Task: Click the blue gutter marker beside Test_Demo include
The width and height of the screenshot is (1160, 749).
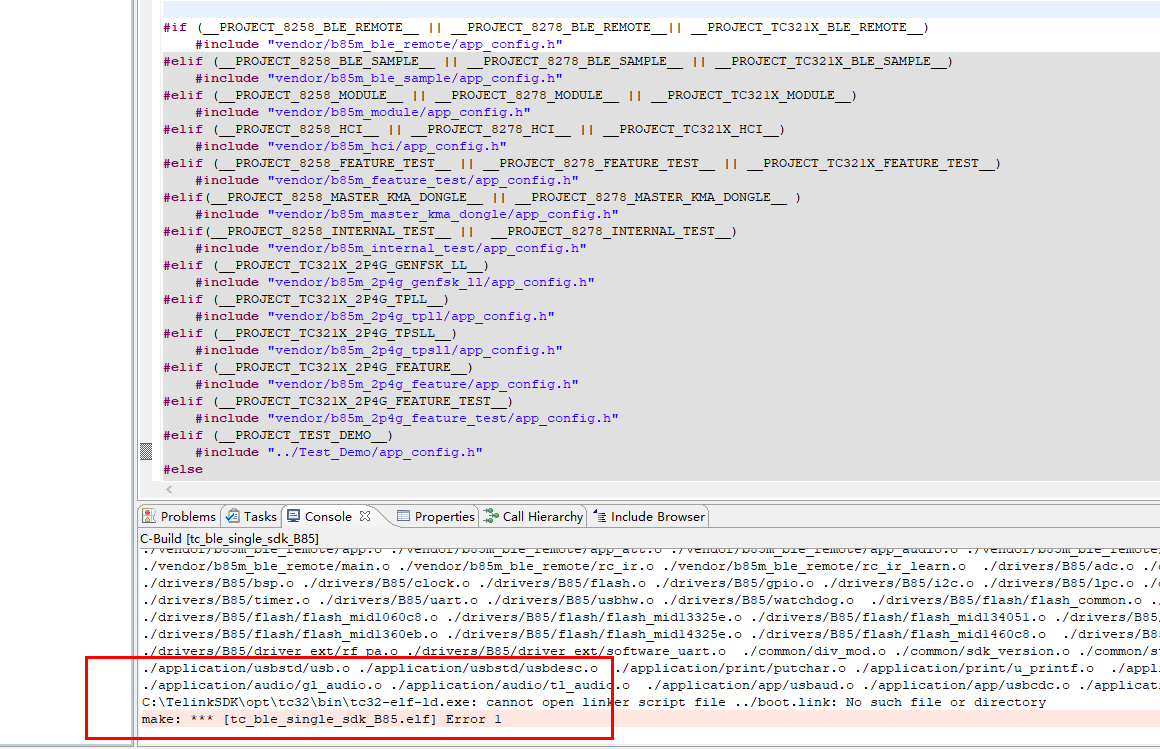Action: point(146,451)
